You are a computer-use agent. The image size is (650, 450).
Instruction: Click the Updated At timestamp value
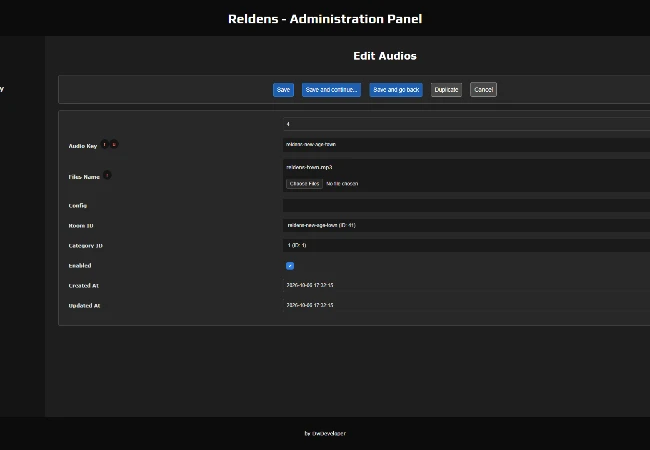[310, 305]
